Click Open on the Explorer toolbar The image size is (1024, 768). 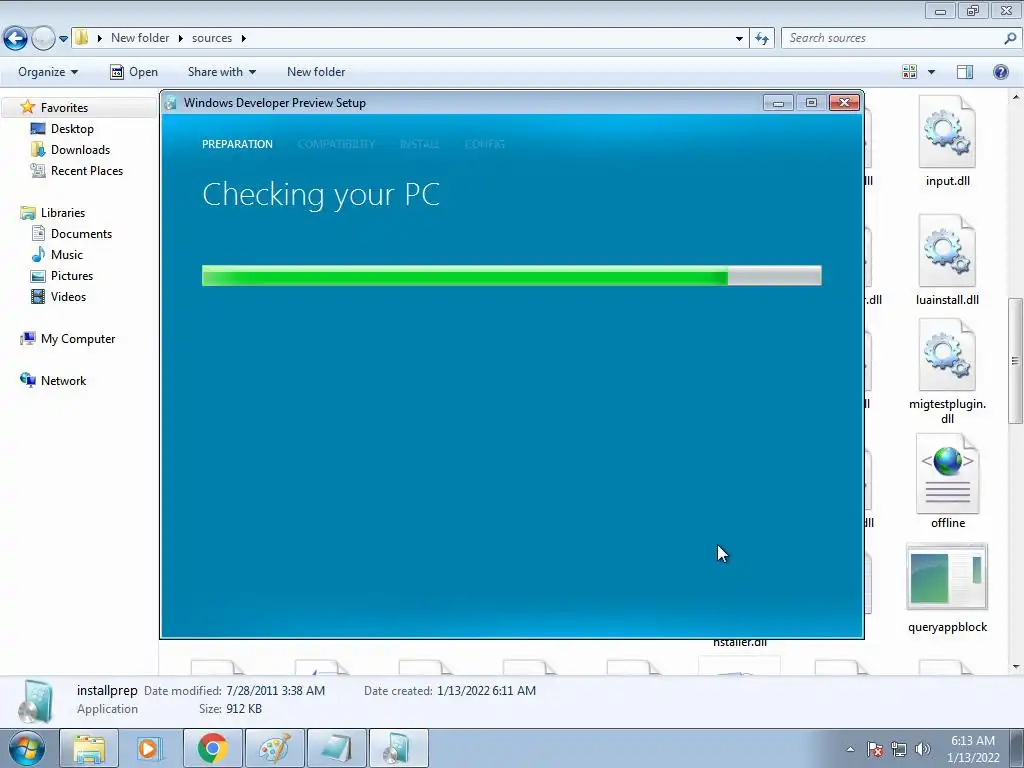134,72
